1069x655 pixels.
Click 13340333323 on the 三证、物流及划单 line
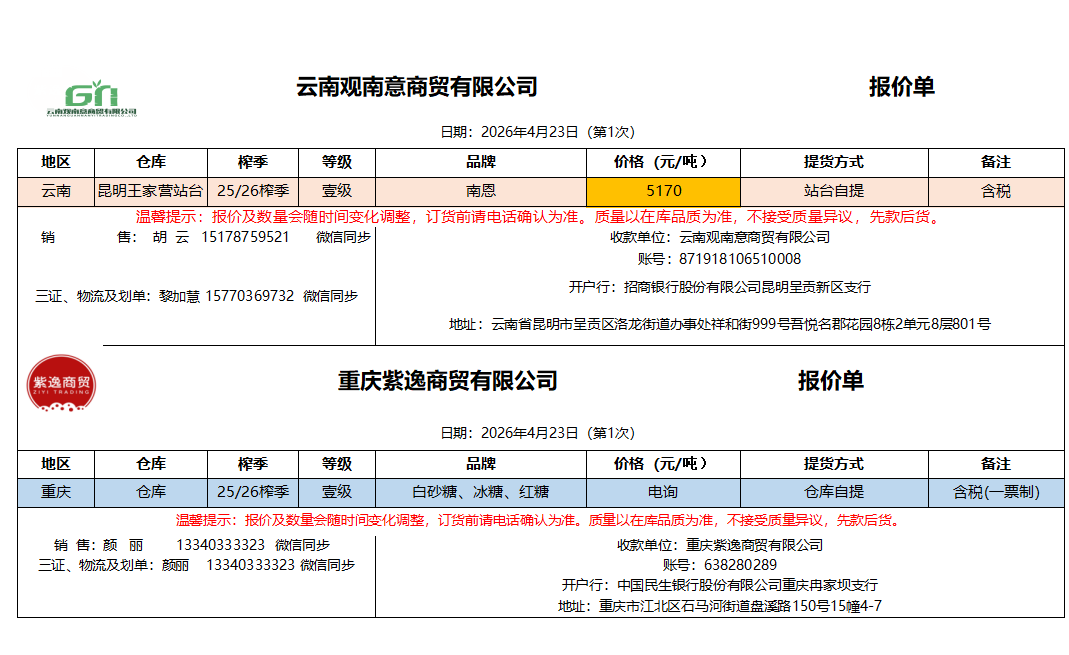pos(250,565)
